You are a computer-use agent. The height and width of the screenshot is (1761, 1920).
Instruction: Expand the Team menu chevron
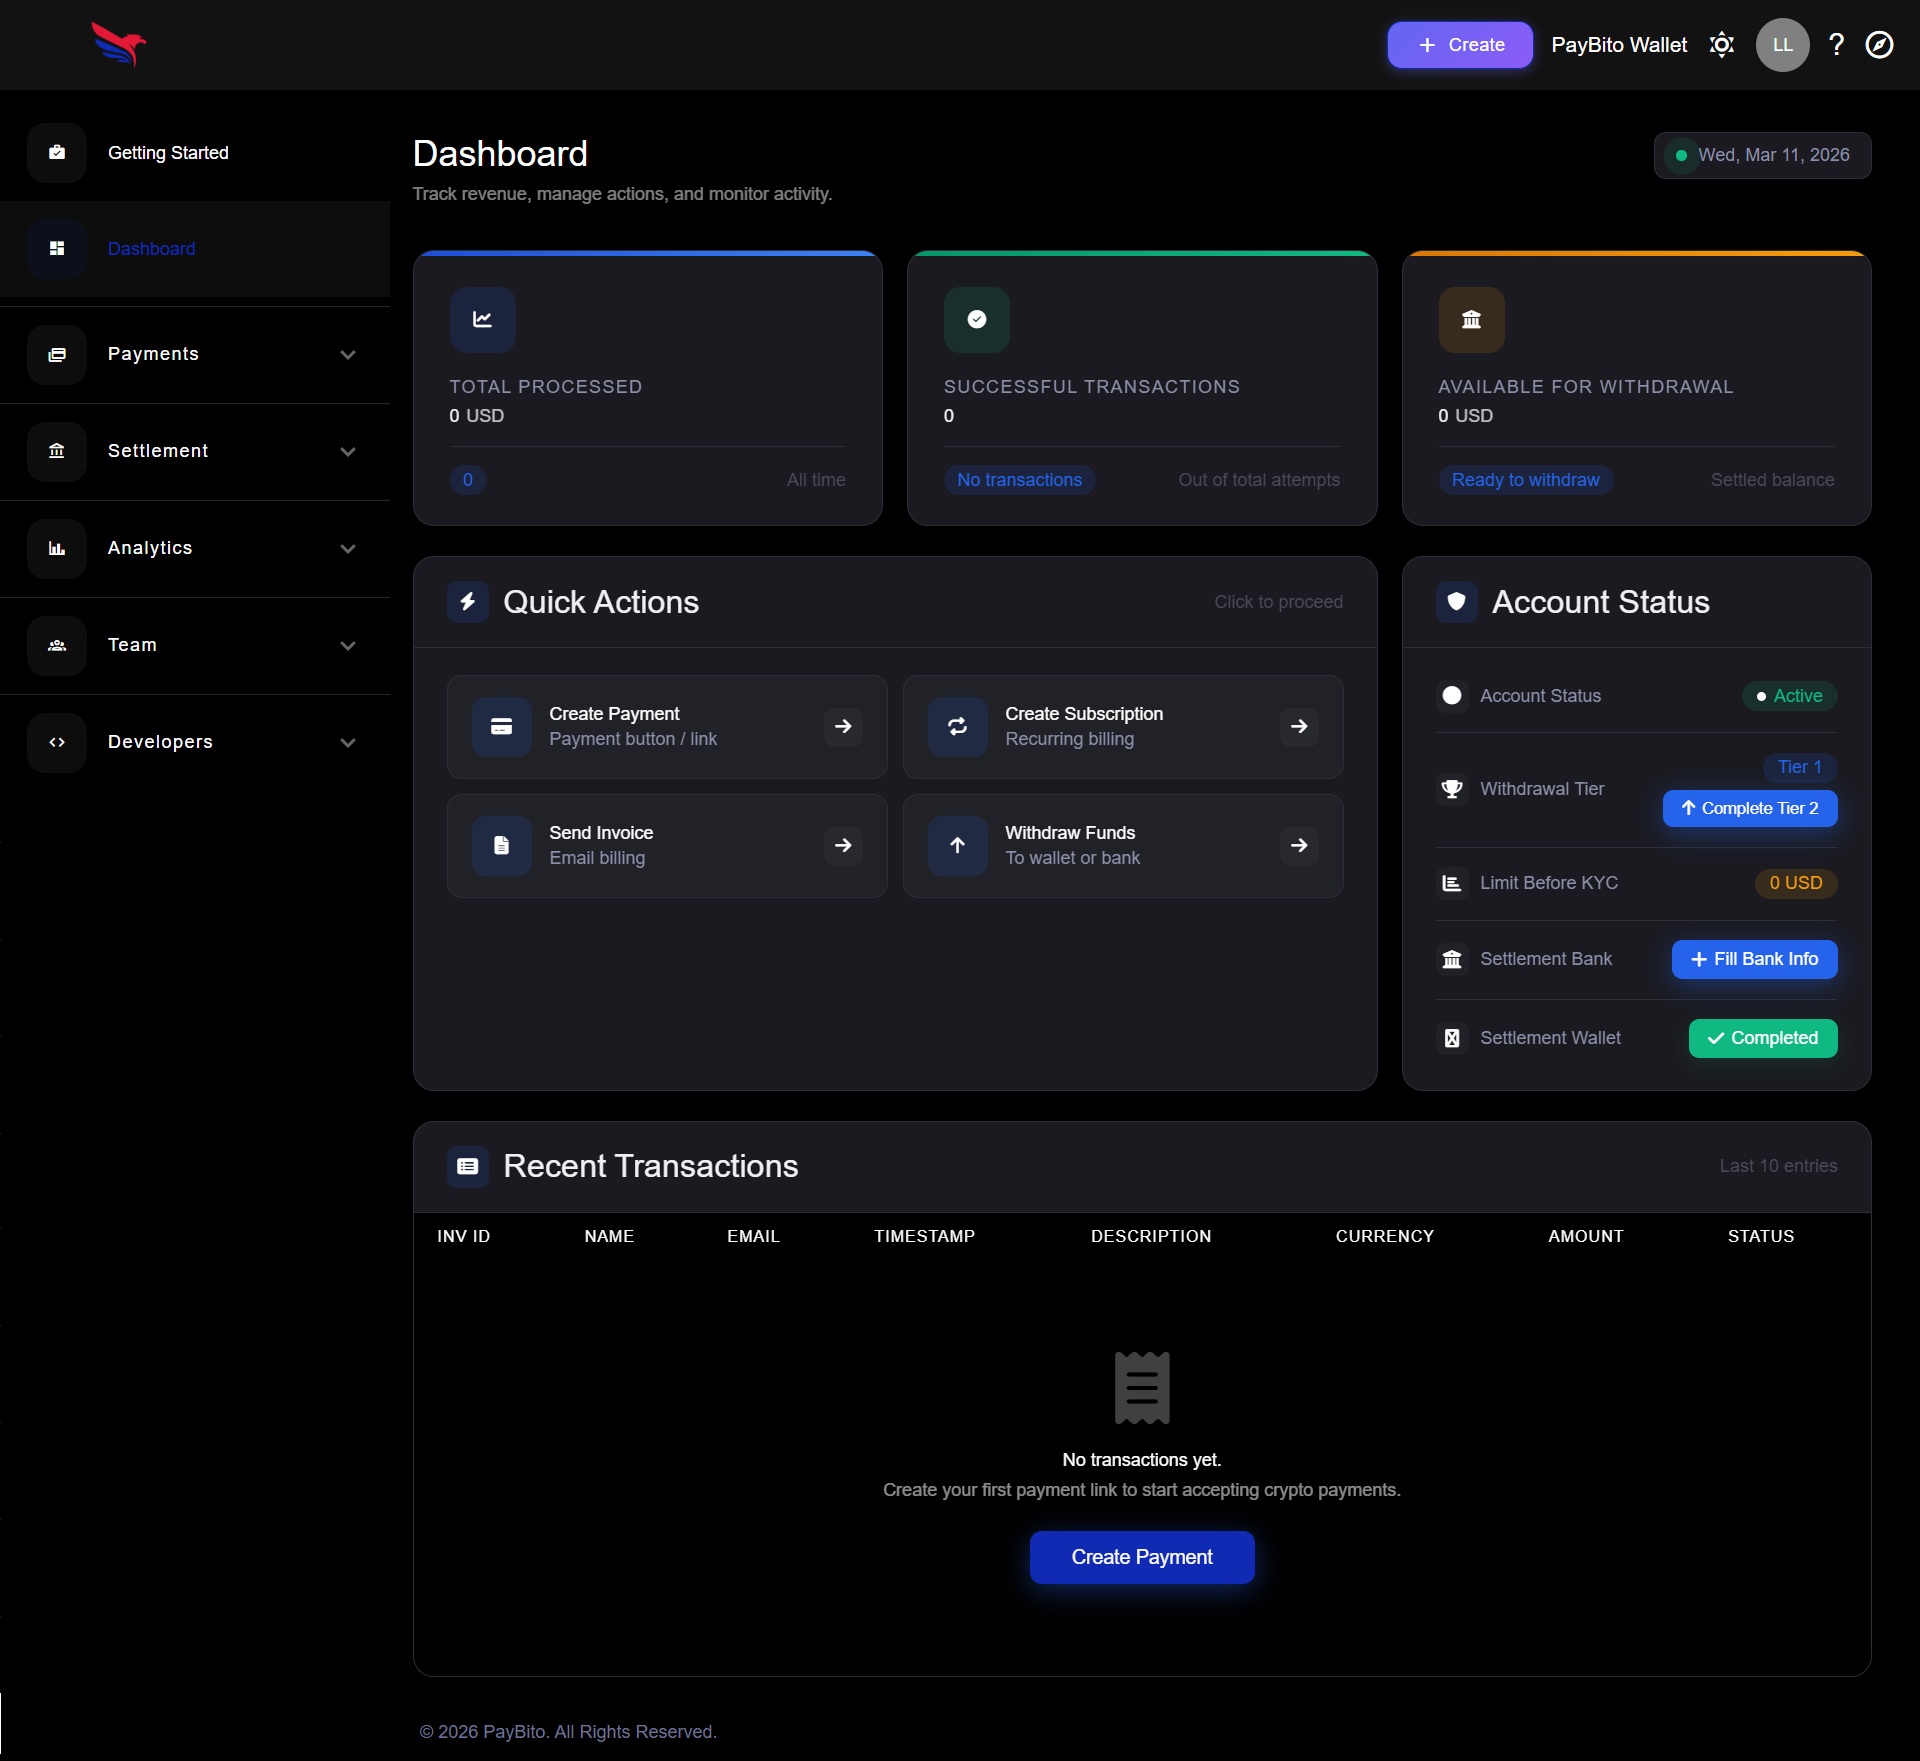tap(348, 646)
